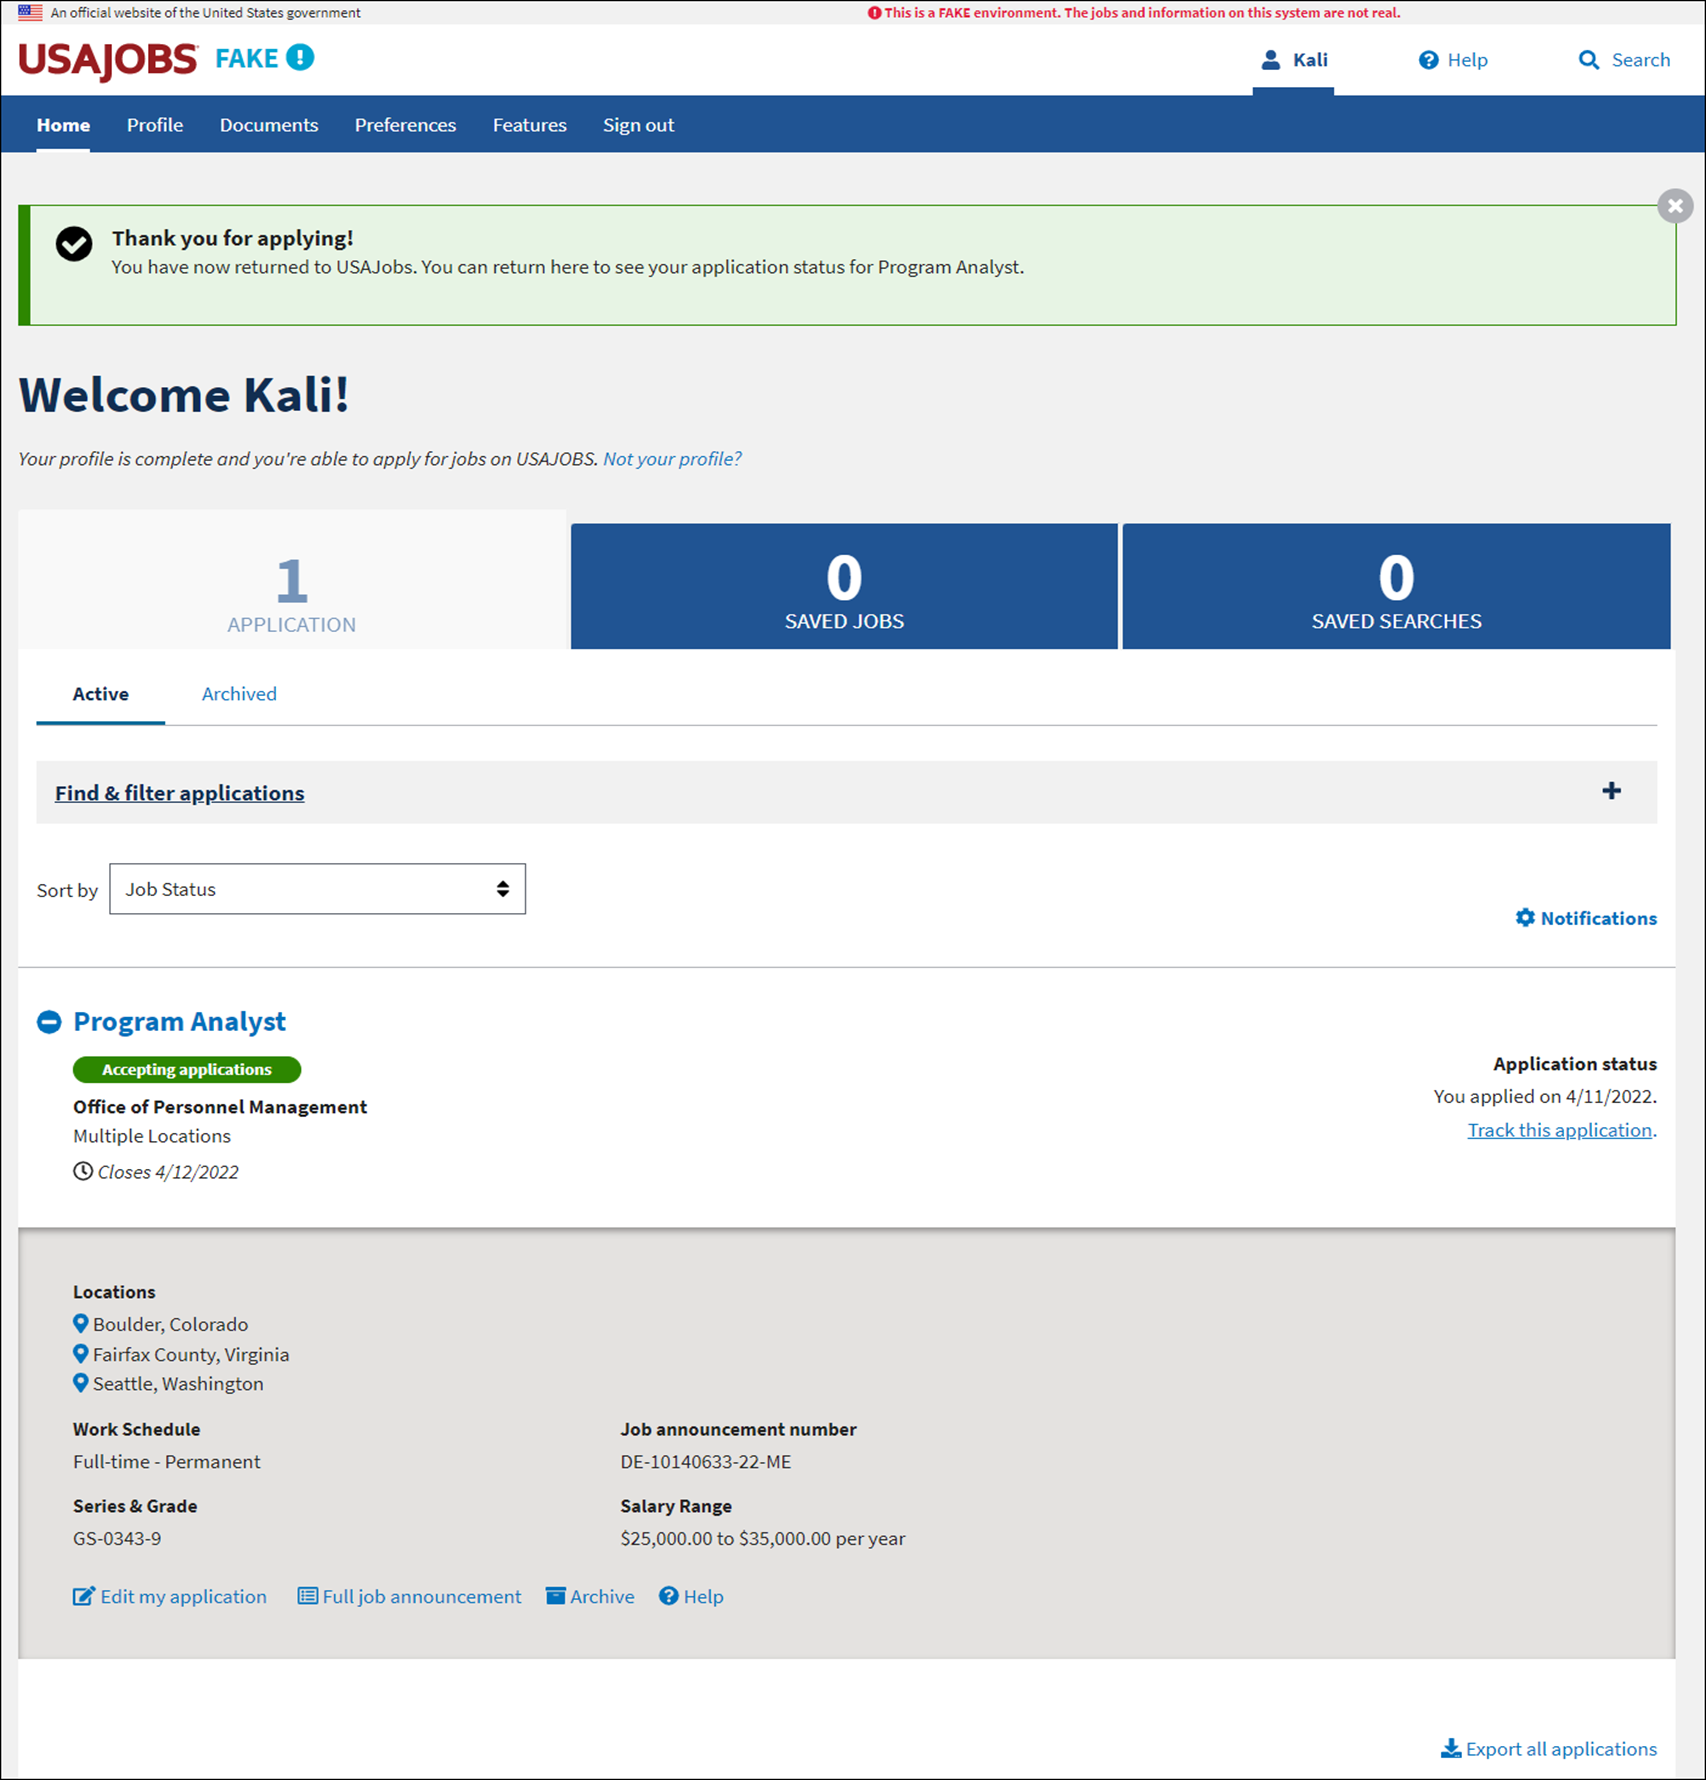1706x1780 pixels.
Task: Click the Edit my application pencil icon
Action: 84,1596
